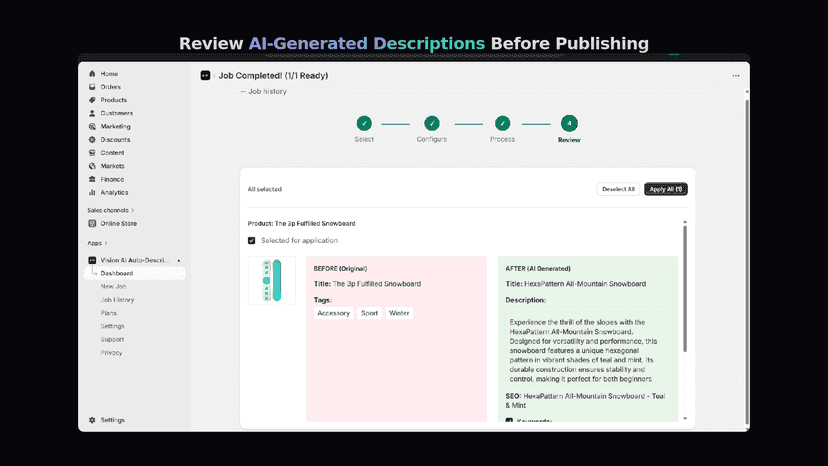Click the Vision AI app icon in sidebar
828x466 pixels.
pyautogui.click(x=92, y=260)
